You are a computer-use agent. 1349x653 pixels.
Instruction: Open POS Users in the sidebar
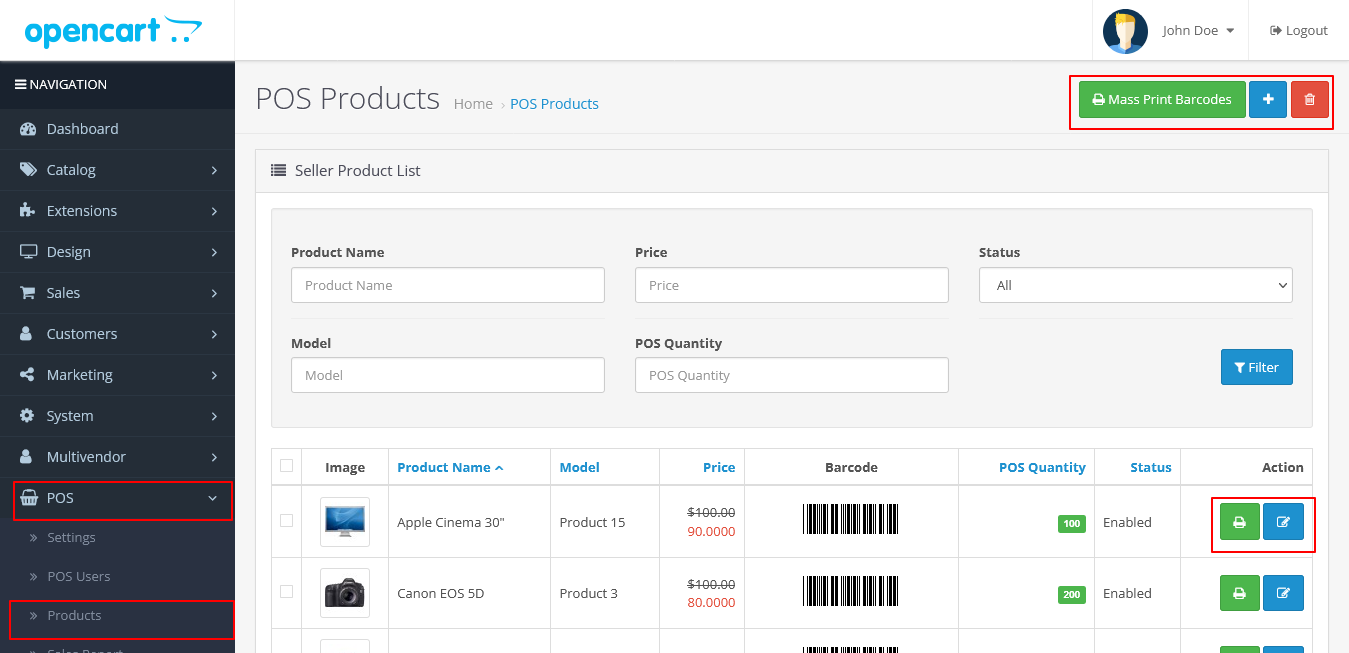coord(79,576)
